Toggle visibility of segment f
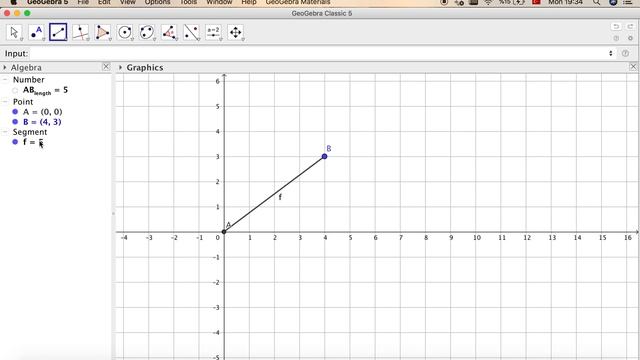The image size is (640, 360). 15,142
